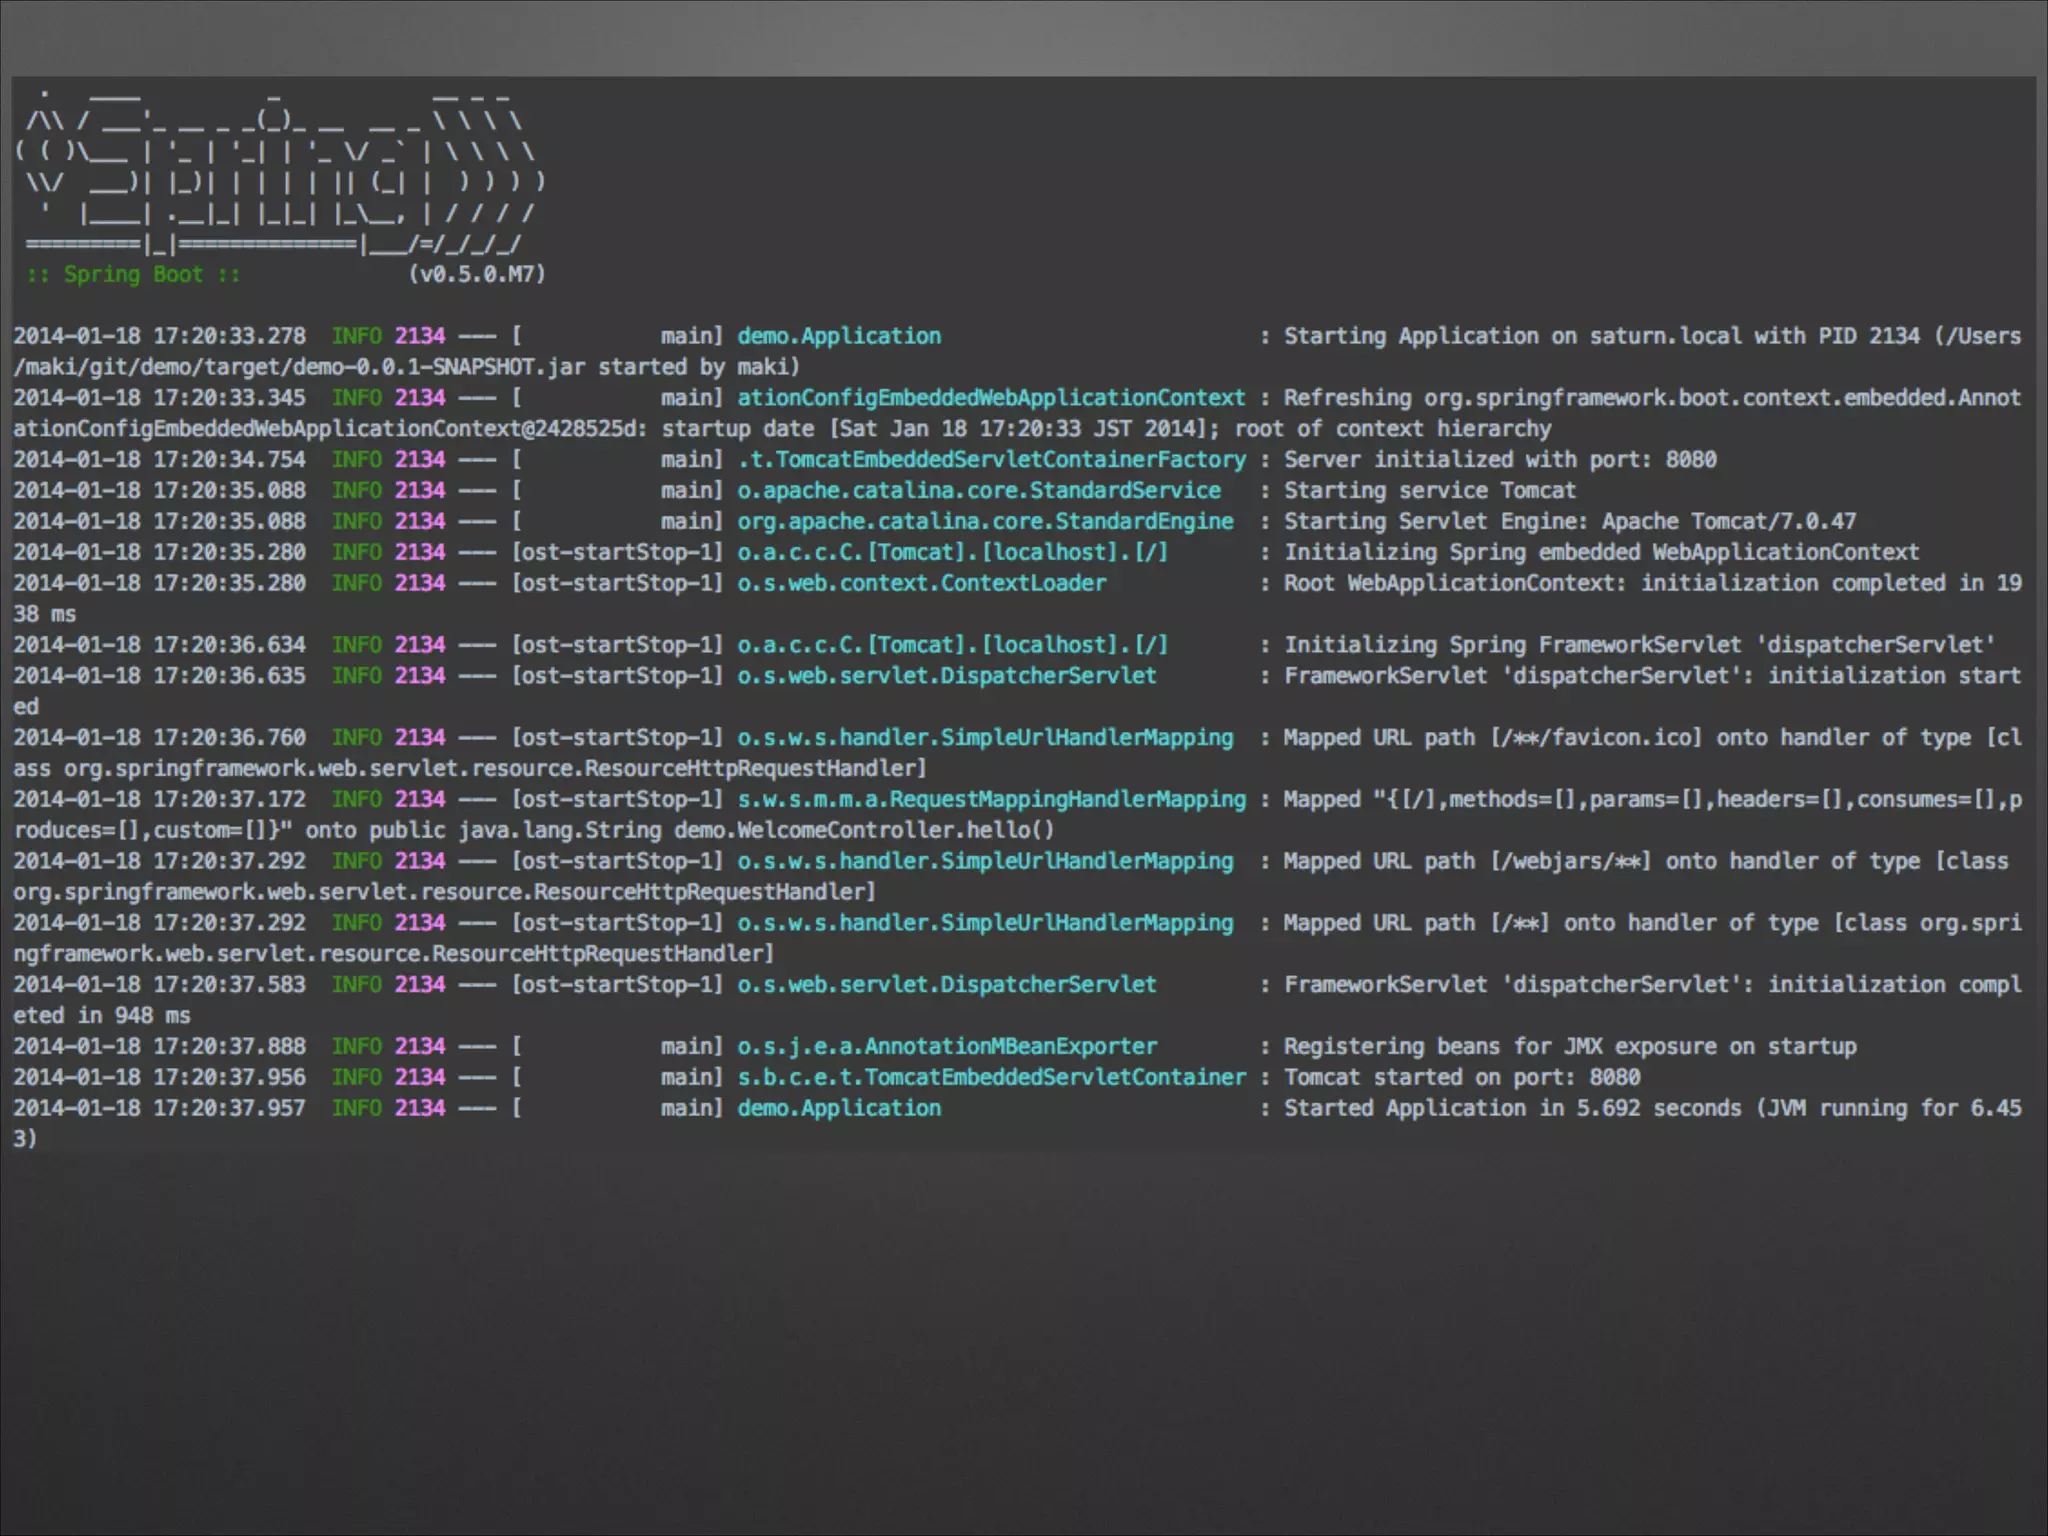The width and height of the screenshot is (2048, 1536).
Task: Click the green ':: Spring Boot ::' label
Action: (133, 275)
